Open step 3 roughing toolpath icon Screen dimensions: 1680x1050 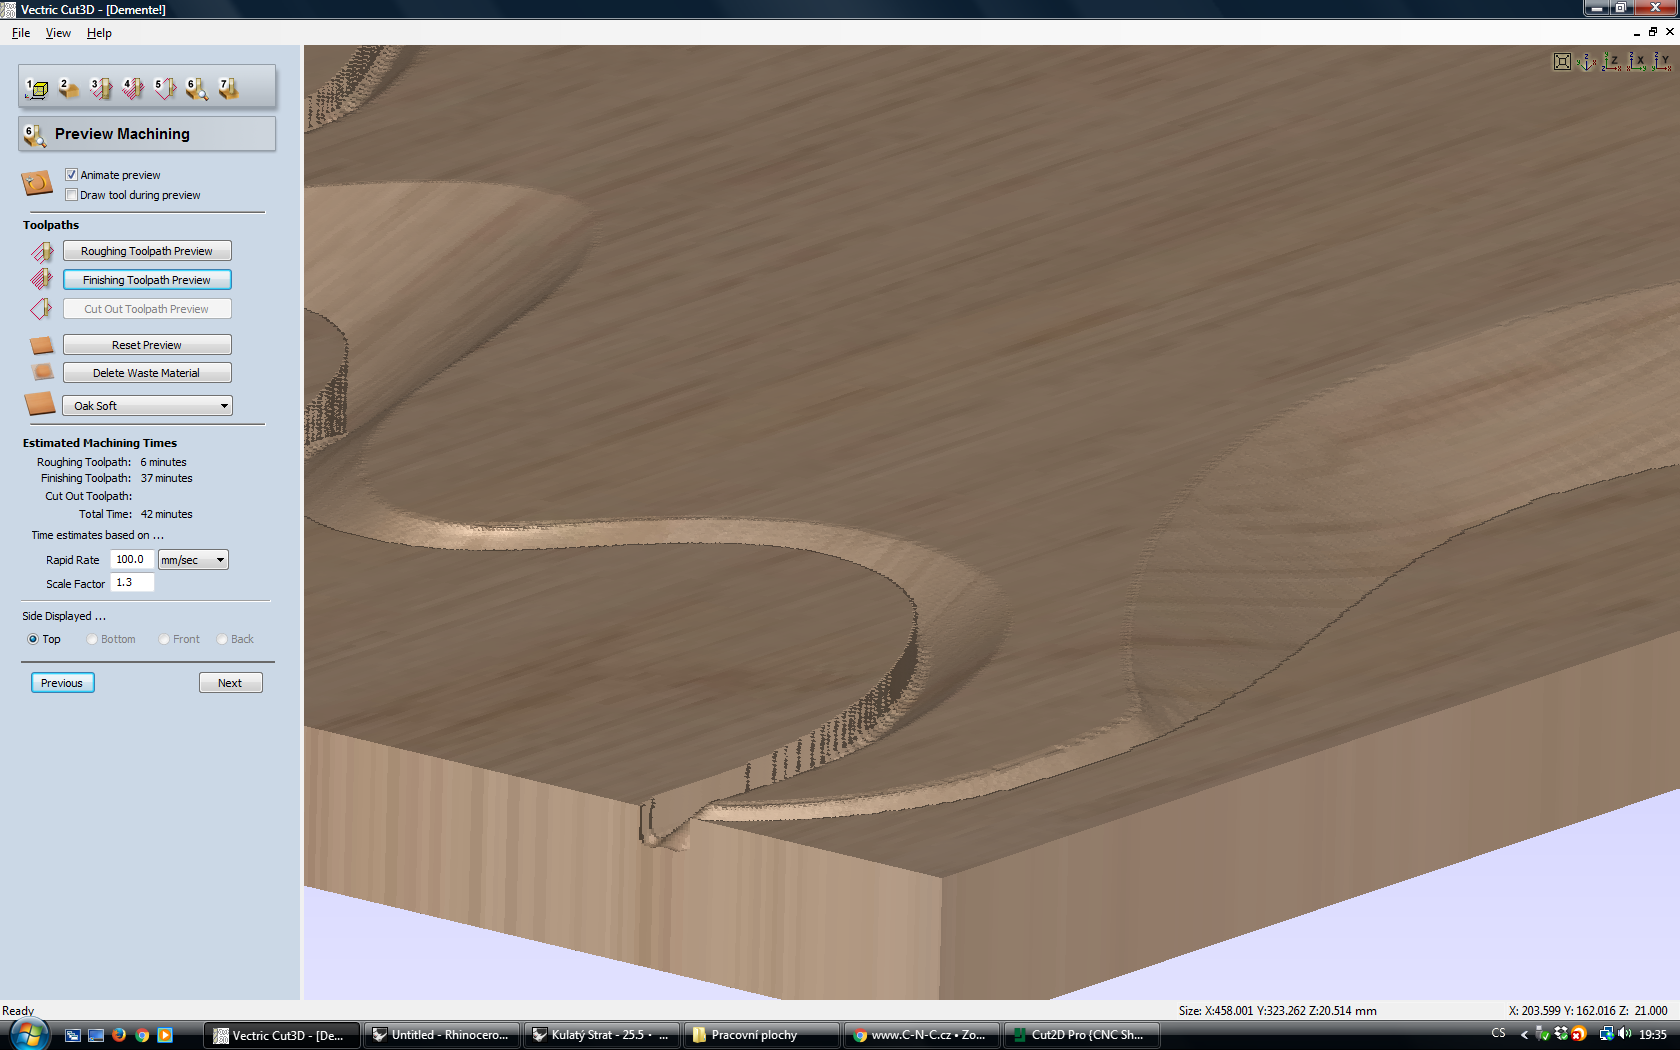pyautogui.click(x=101, y=89)
